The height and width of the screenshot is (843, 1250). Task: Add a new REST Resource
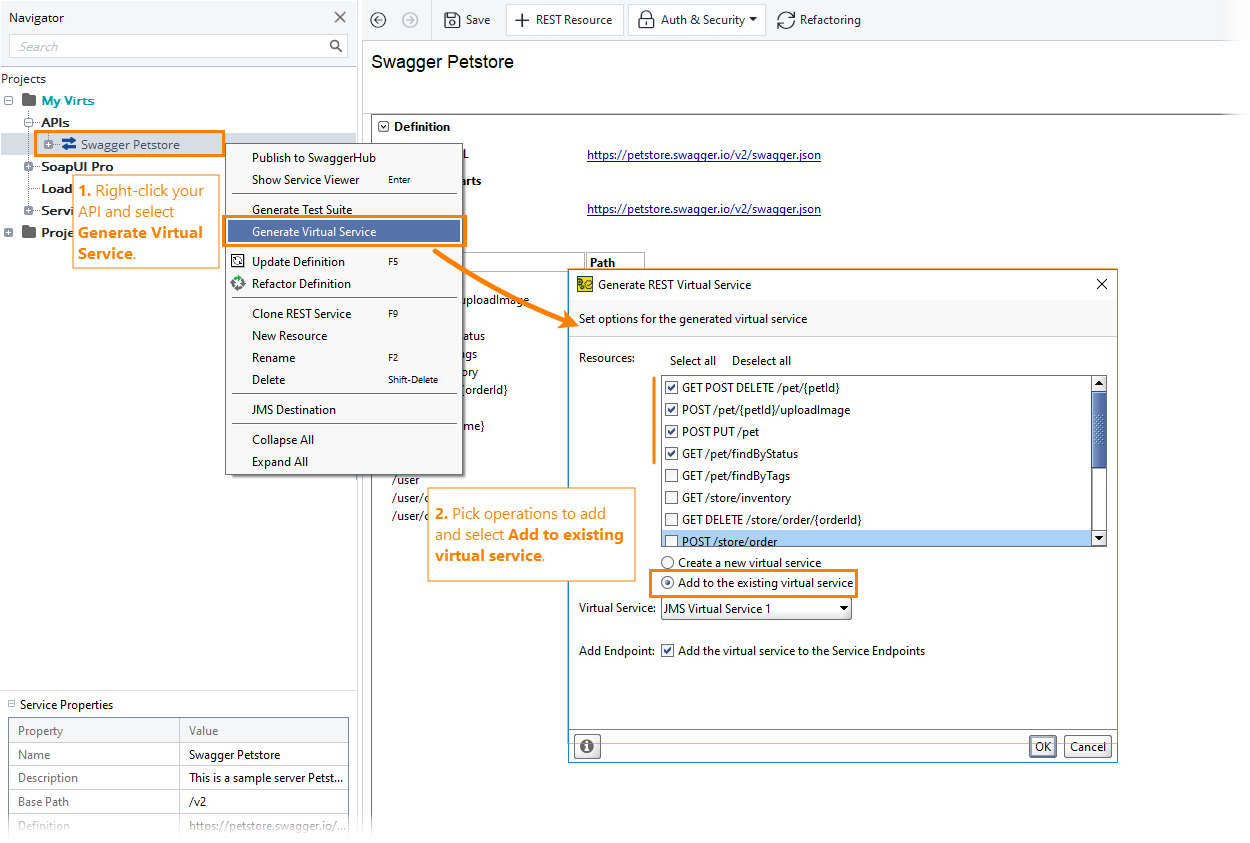coord(564,20)
